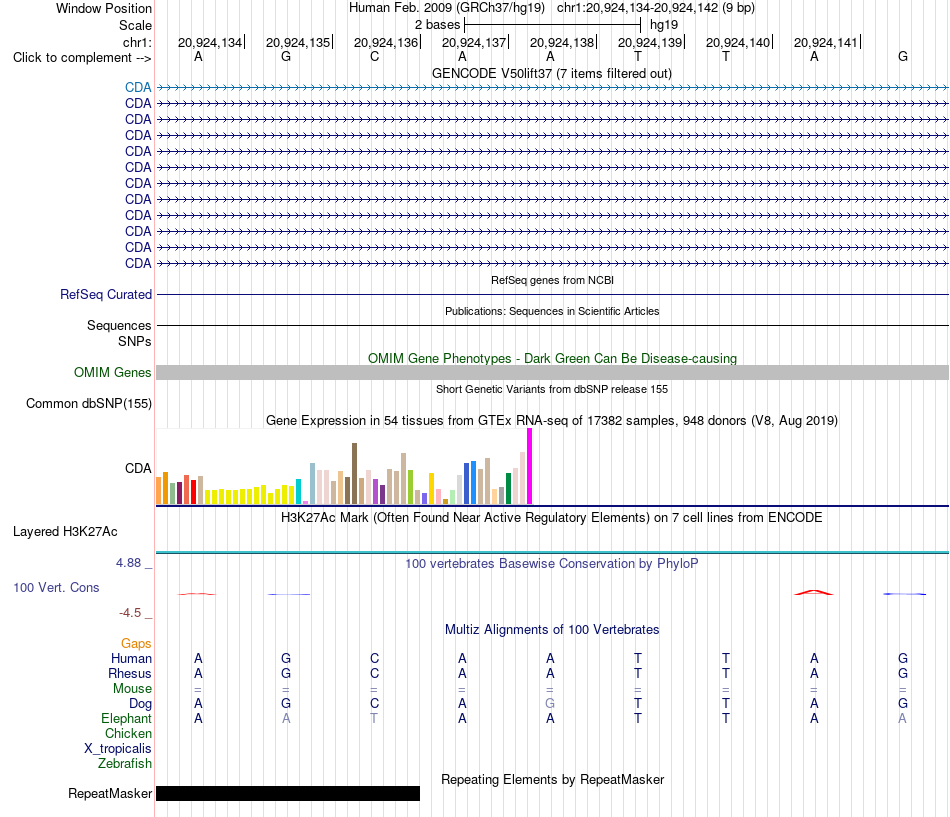950x817 pixels.
Task: Click the 4.88 upper conservation scale value
Action: pyautogui.click(x=128, y=563)
